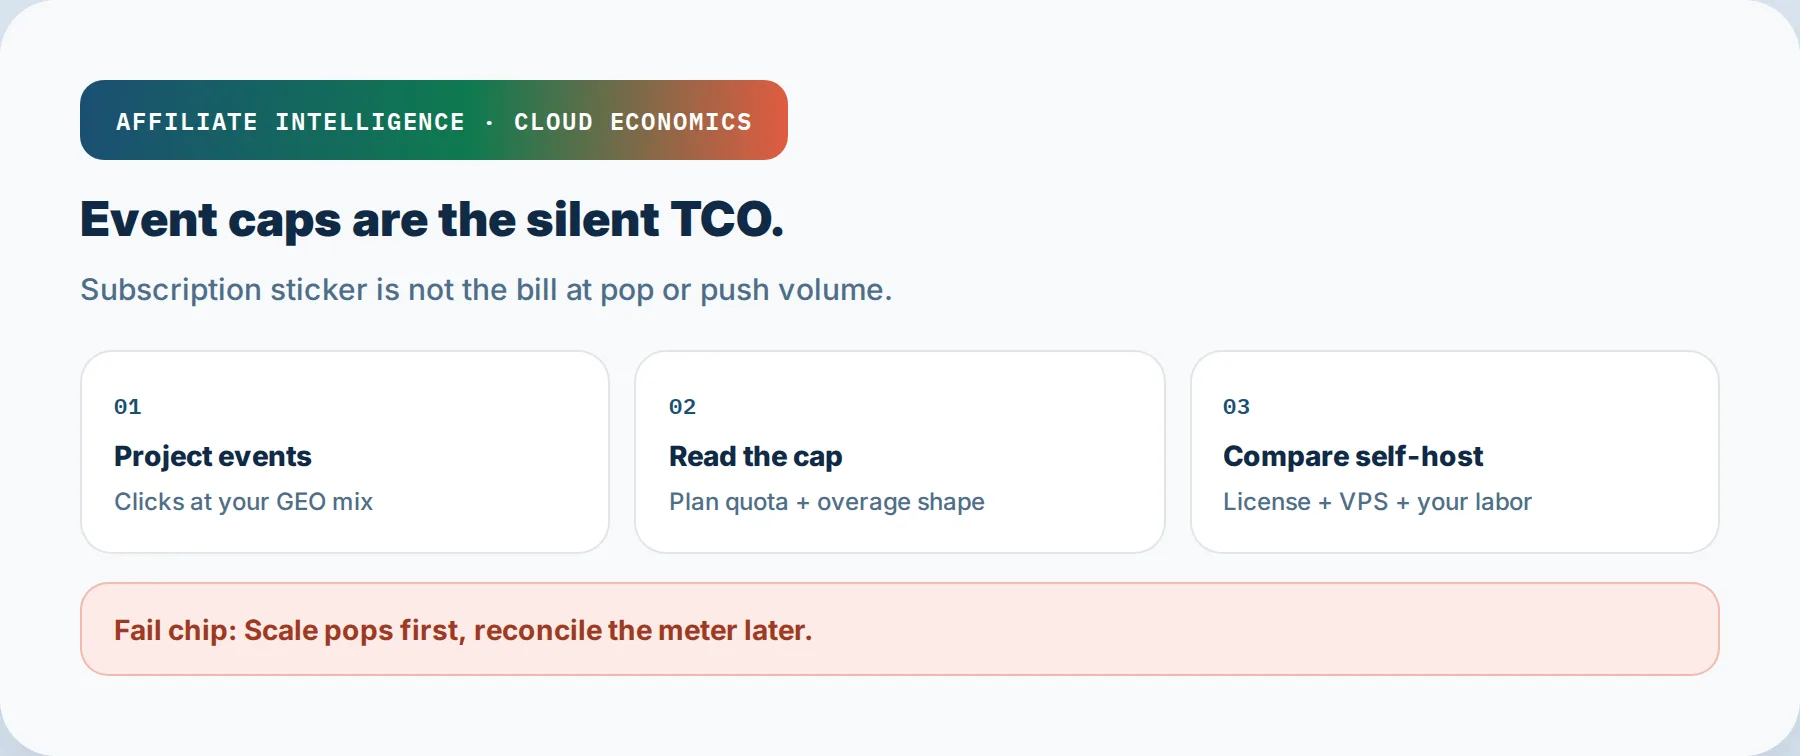1800x756 pixels.
Task: Click CLOUD ECONOMICS in the gradient badge
Action: click(x=633, y=122)
